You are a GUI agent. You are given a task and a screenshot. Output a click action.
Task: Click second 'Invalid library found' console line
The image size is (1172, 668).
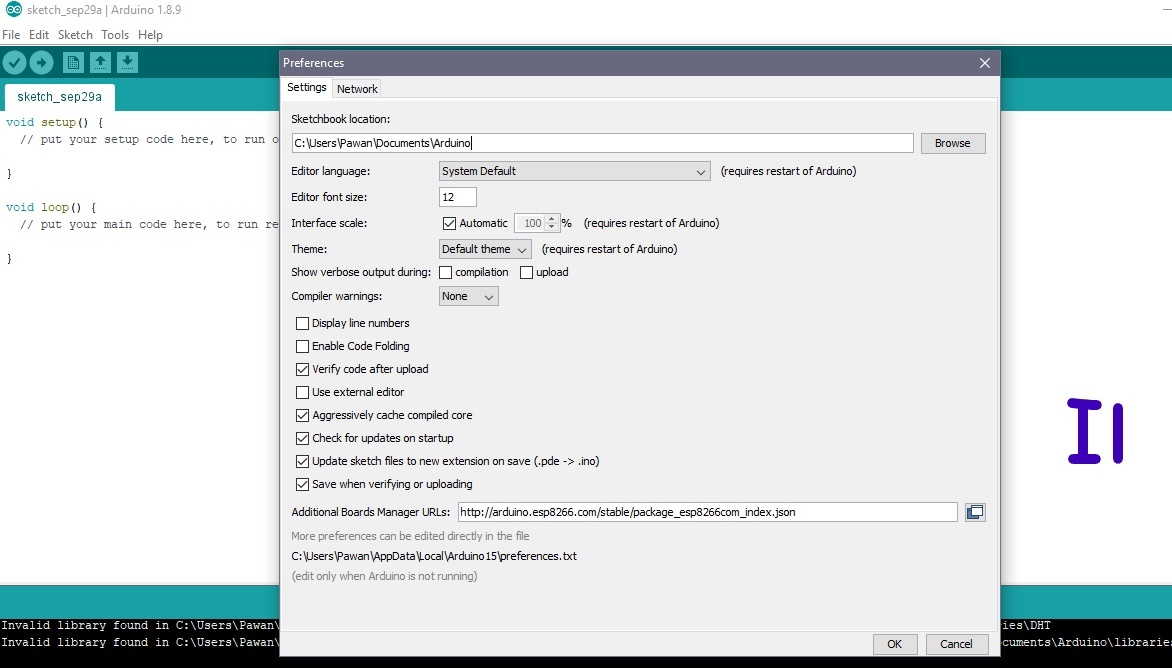(x=140, y=643)
